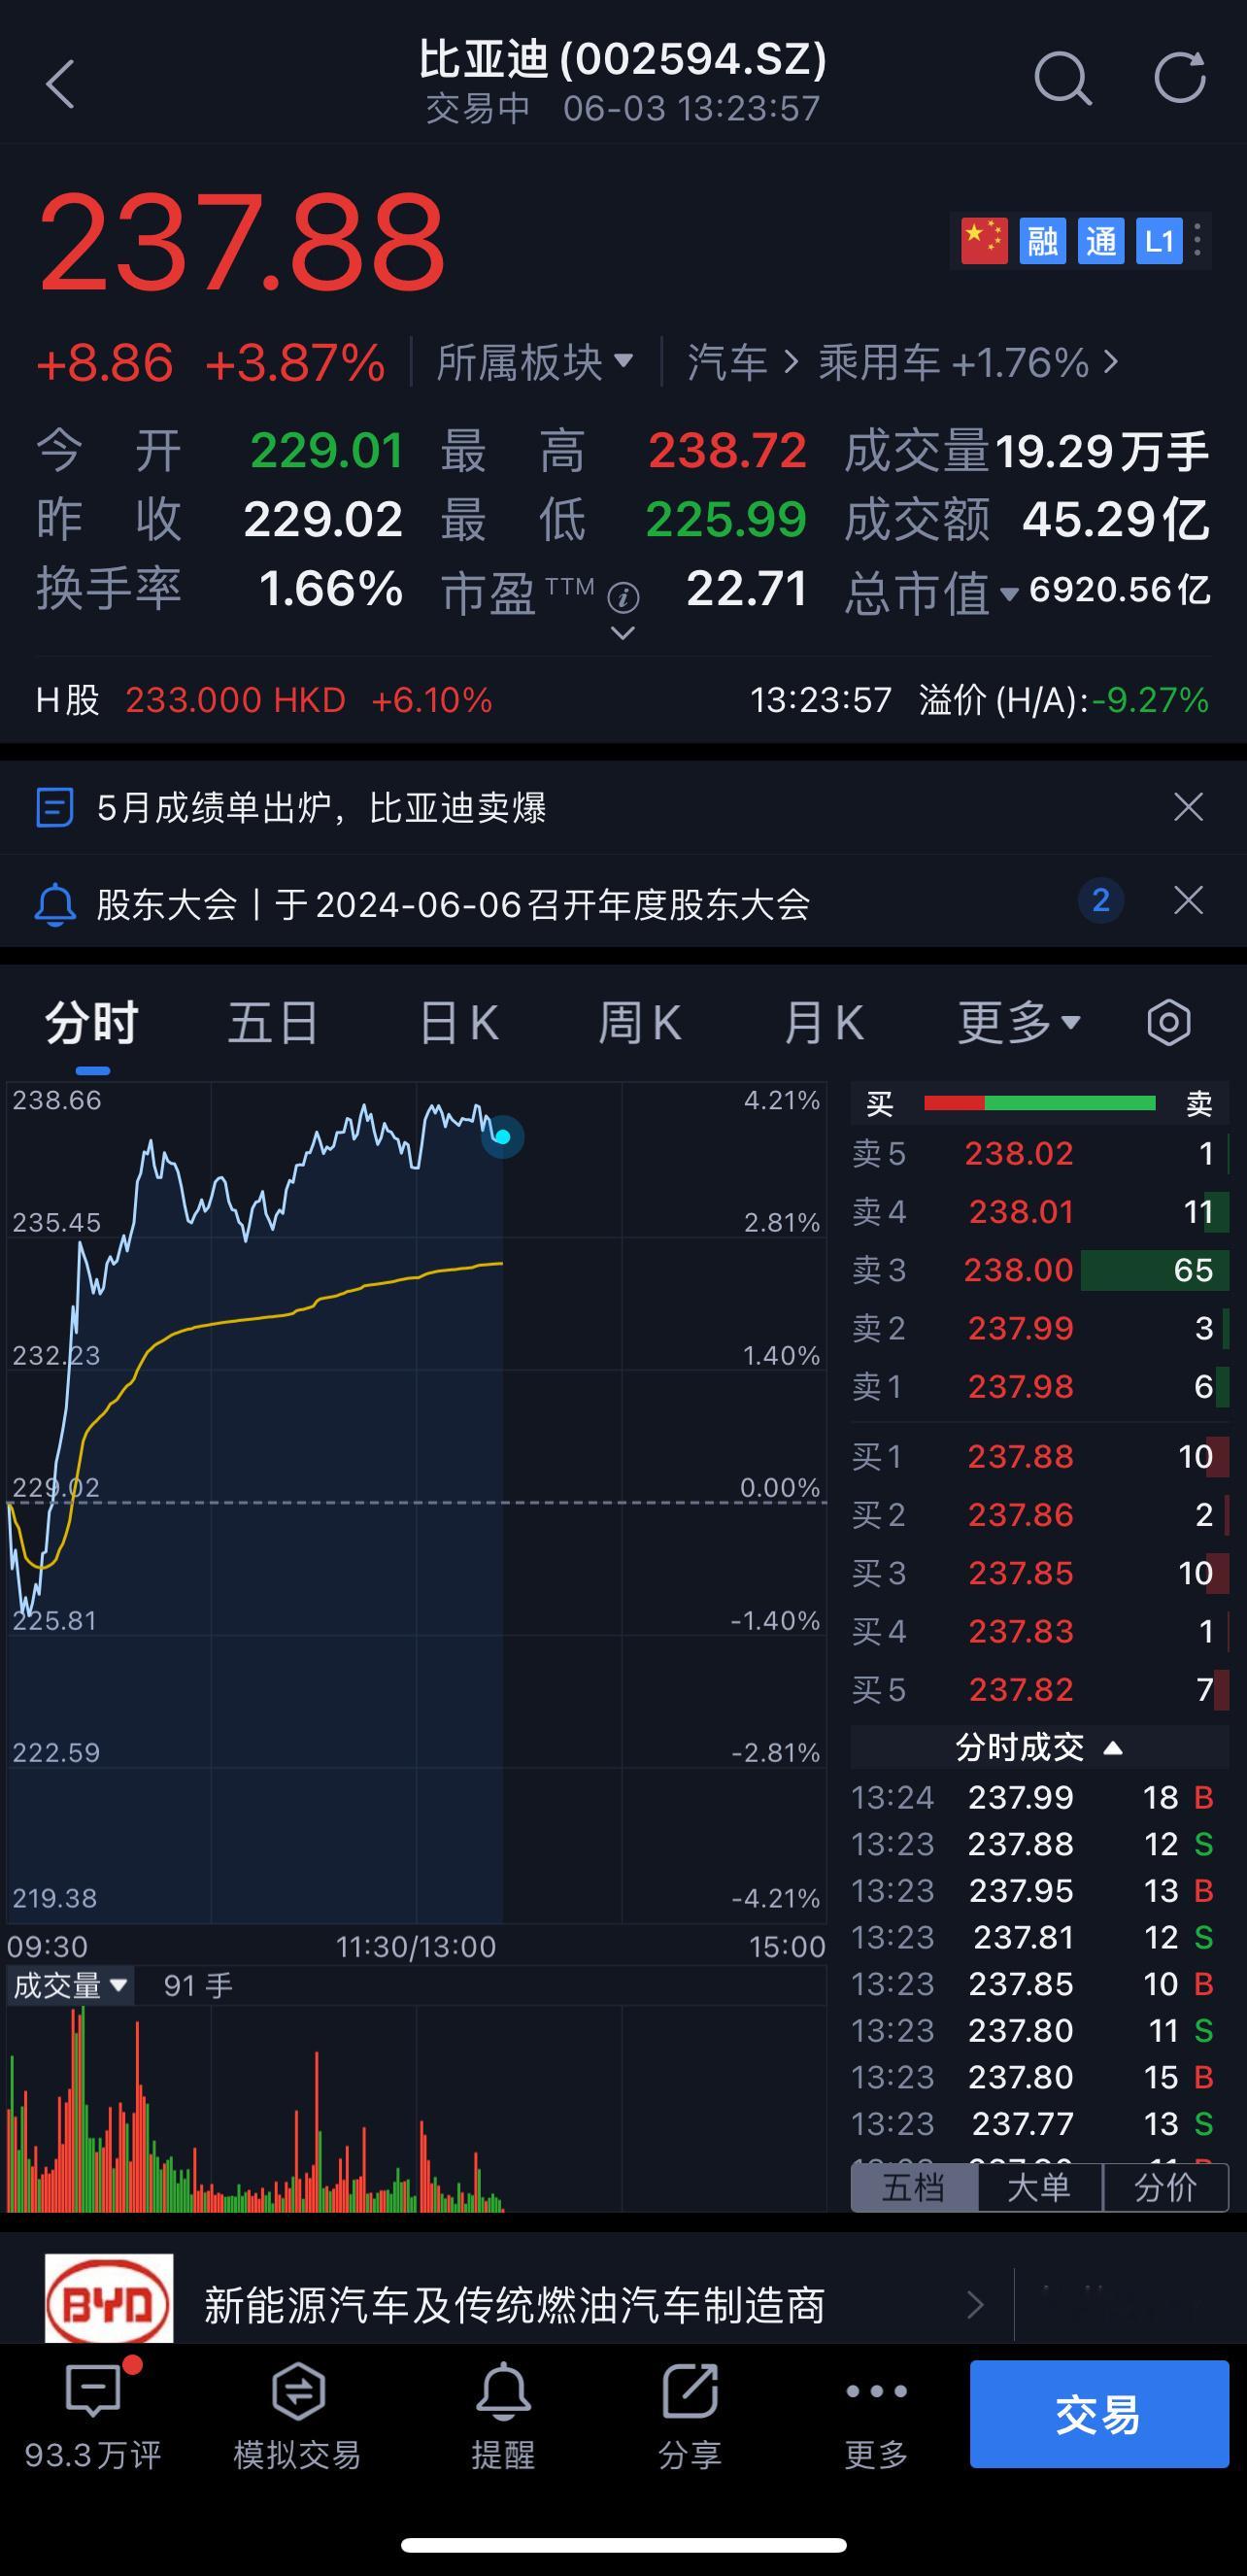Tap the L1 quote level badge
Screen dimensions: 1247x2576
click(1159, 241)
